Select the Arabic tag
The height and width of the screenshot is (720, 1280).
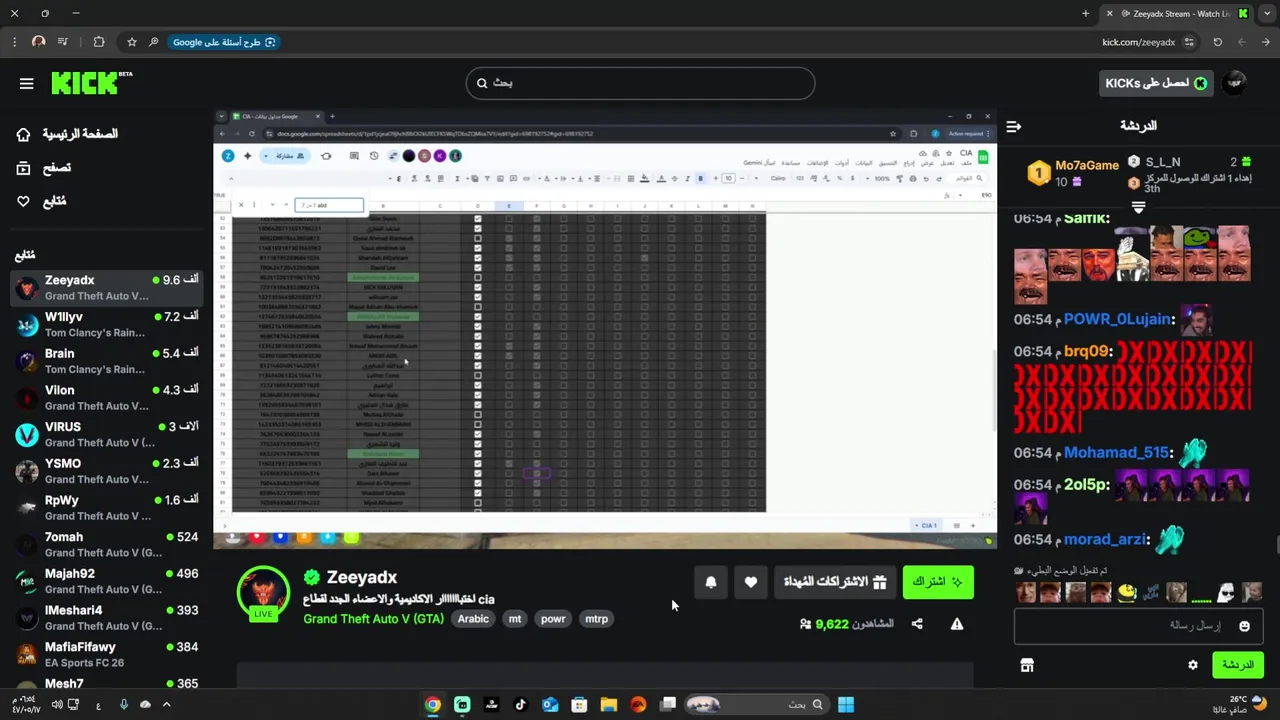(x=473, y=619)
